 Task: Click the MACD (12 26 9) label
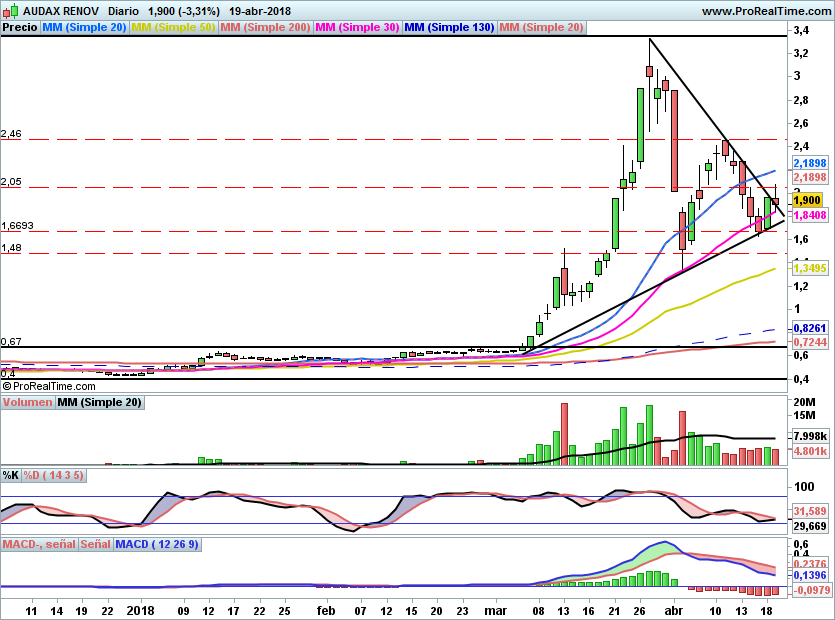point(157,545)
